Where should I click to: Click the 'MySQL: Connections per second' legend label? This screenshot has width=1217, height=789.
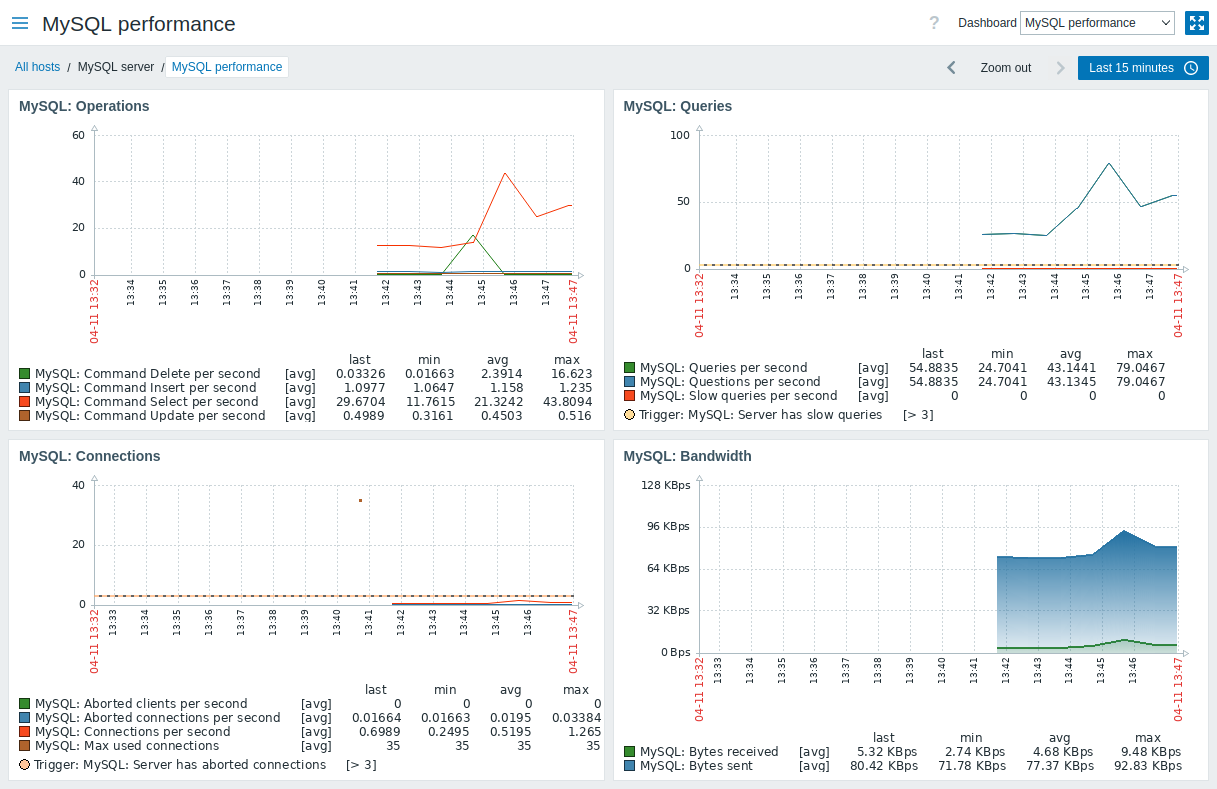[133, 732]
